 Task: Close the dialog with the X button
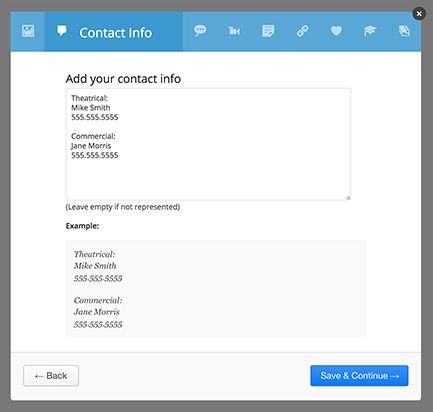pyautogui.click(x=419, y=14)
